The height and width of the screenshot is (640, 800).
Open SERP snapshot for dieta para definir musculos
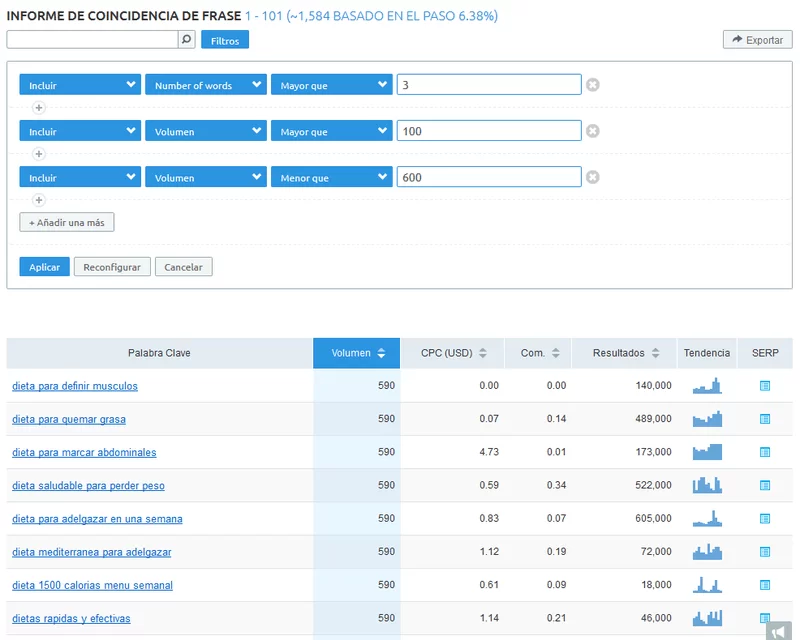(x=765, y=386)
